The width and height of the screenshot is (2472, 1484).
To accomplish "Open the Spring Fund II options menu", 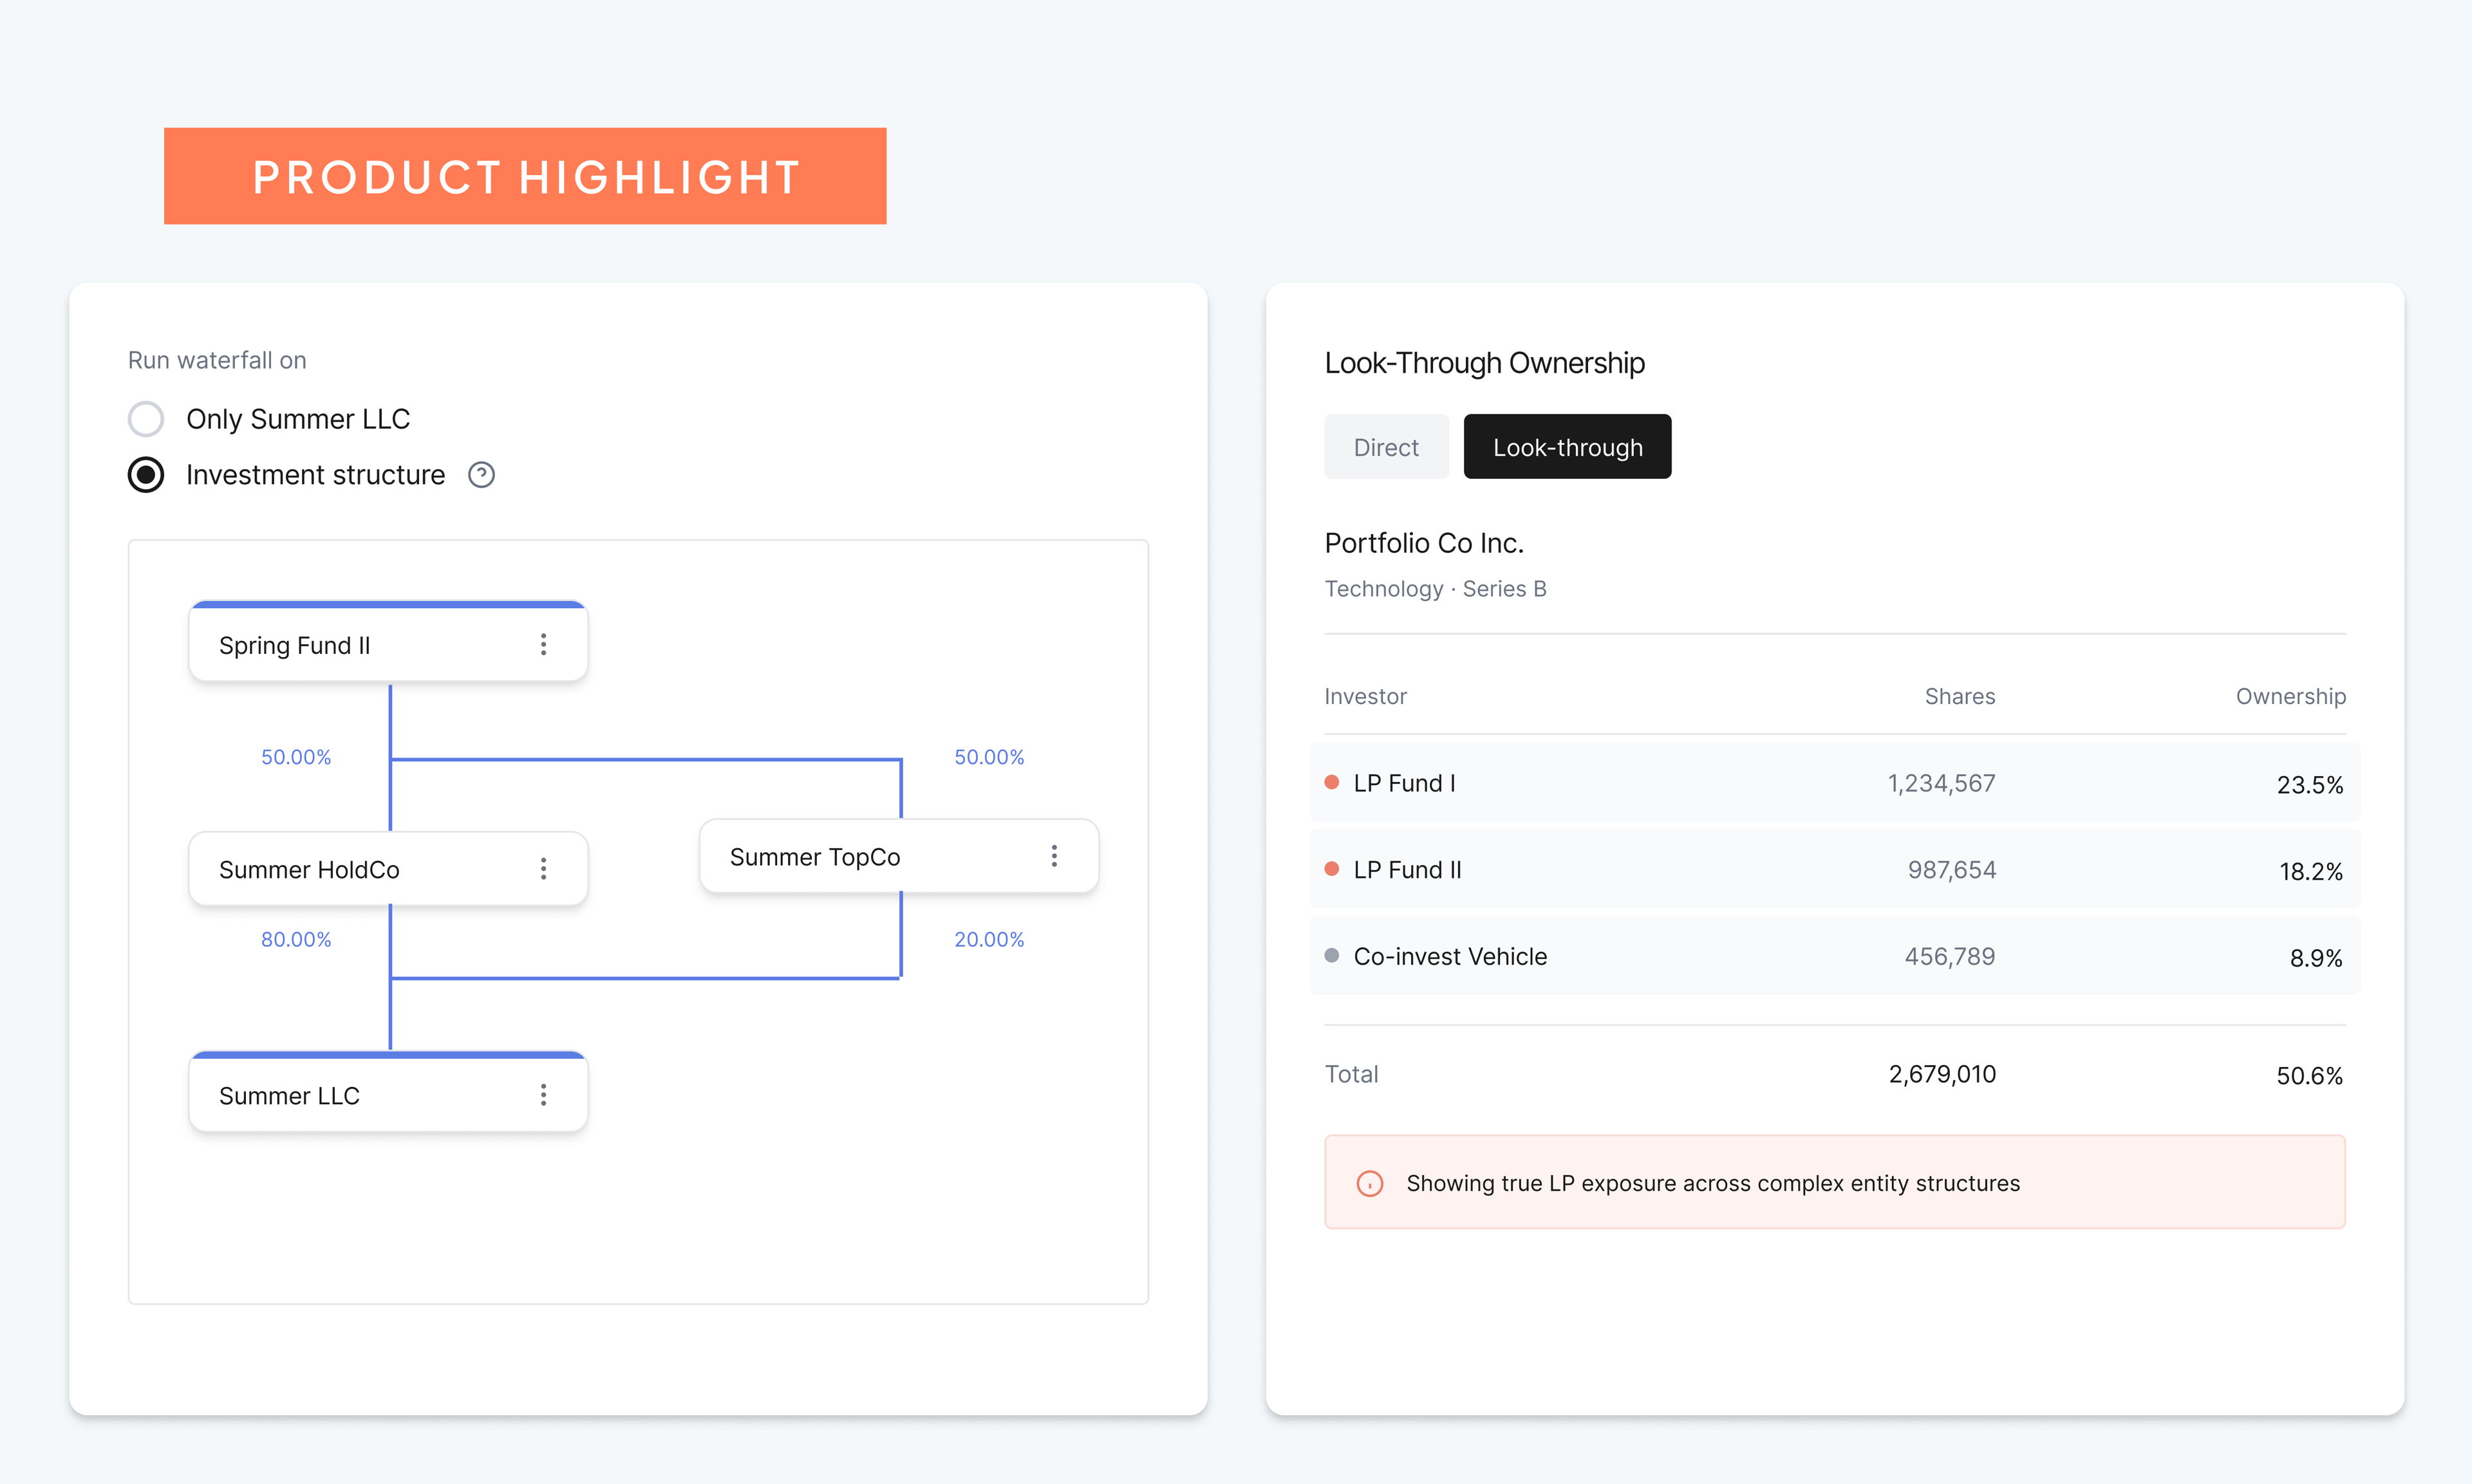I will pyautogui.click(x=543, y=645).
